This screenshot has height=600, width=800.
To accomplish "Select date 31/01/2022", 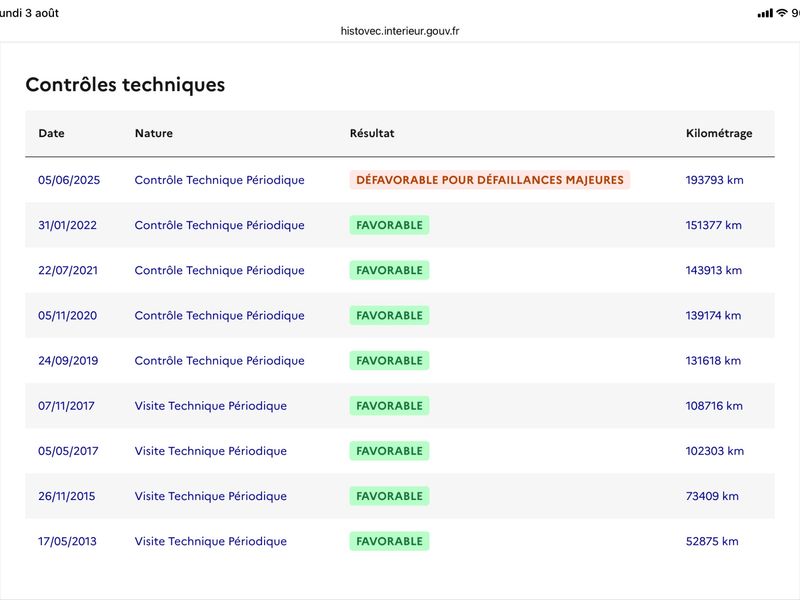I will 67,225.
